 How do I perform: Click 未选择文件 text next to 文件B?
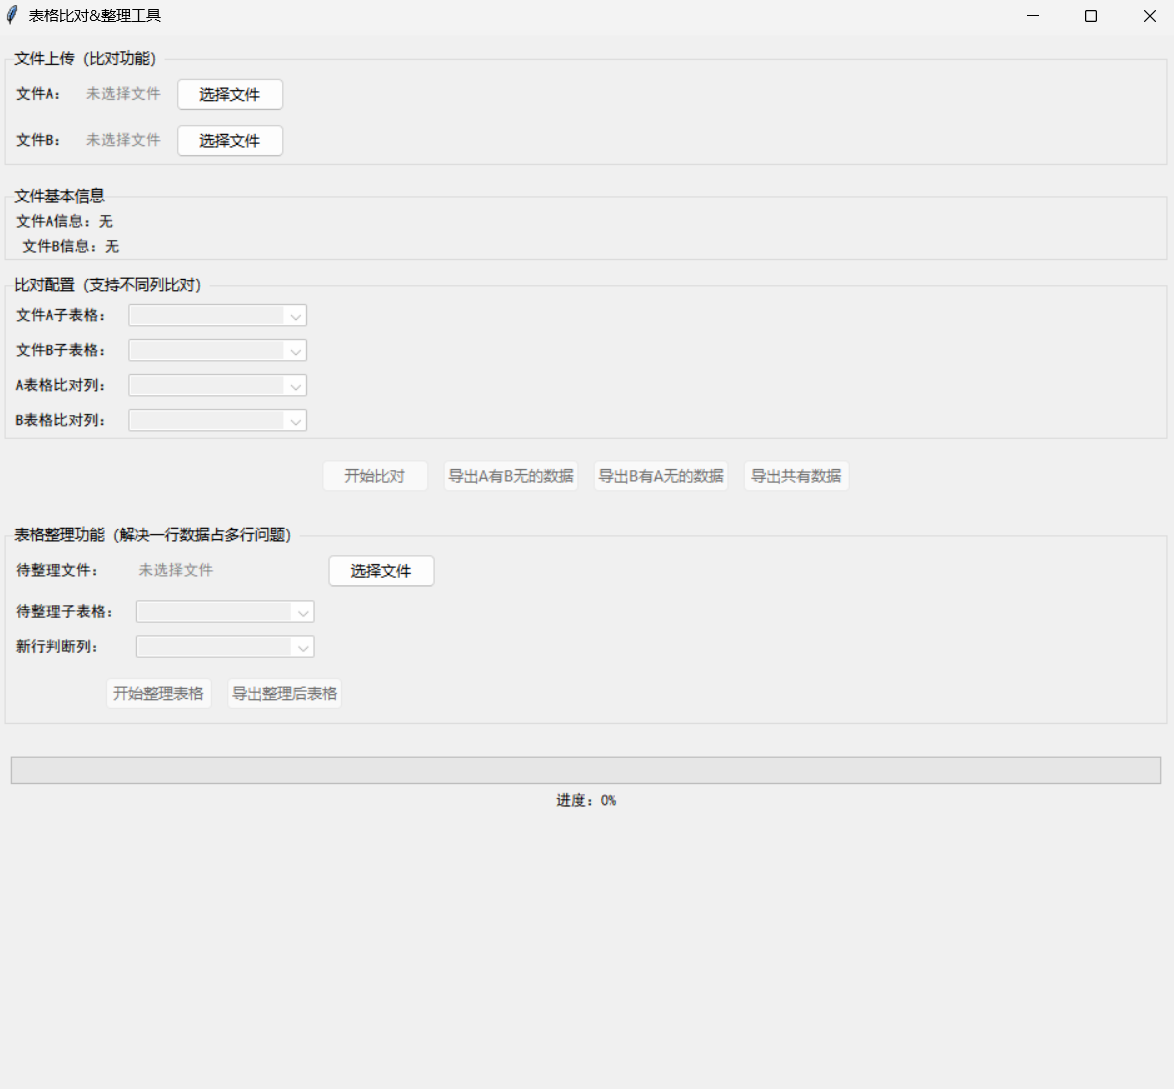[x=124, y=140]
